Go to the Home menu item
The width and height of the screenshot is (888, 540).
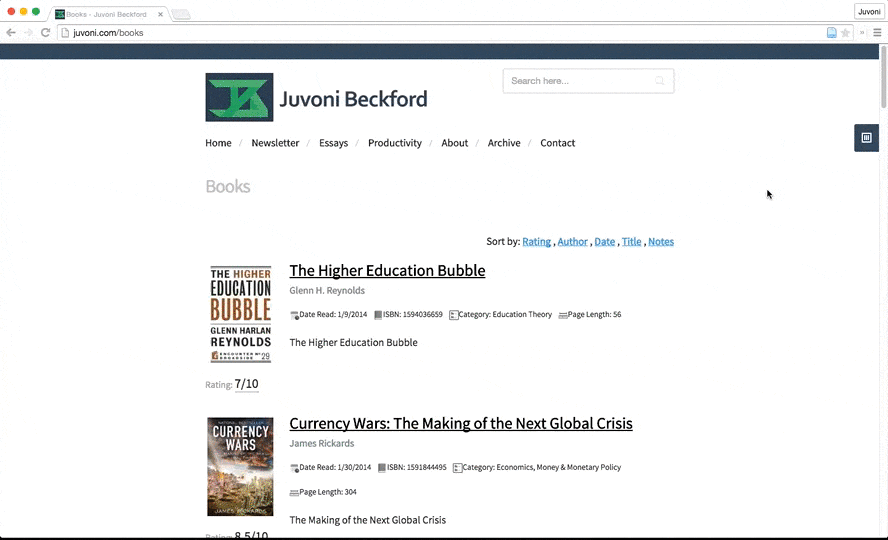coord(218,143)
